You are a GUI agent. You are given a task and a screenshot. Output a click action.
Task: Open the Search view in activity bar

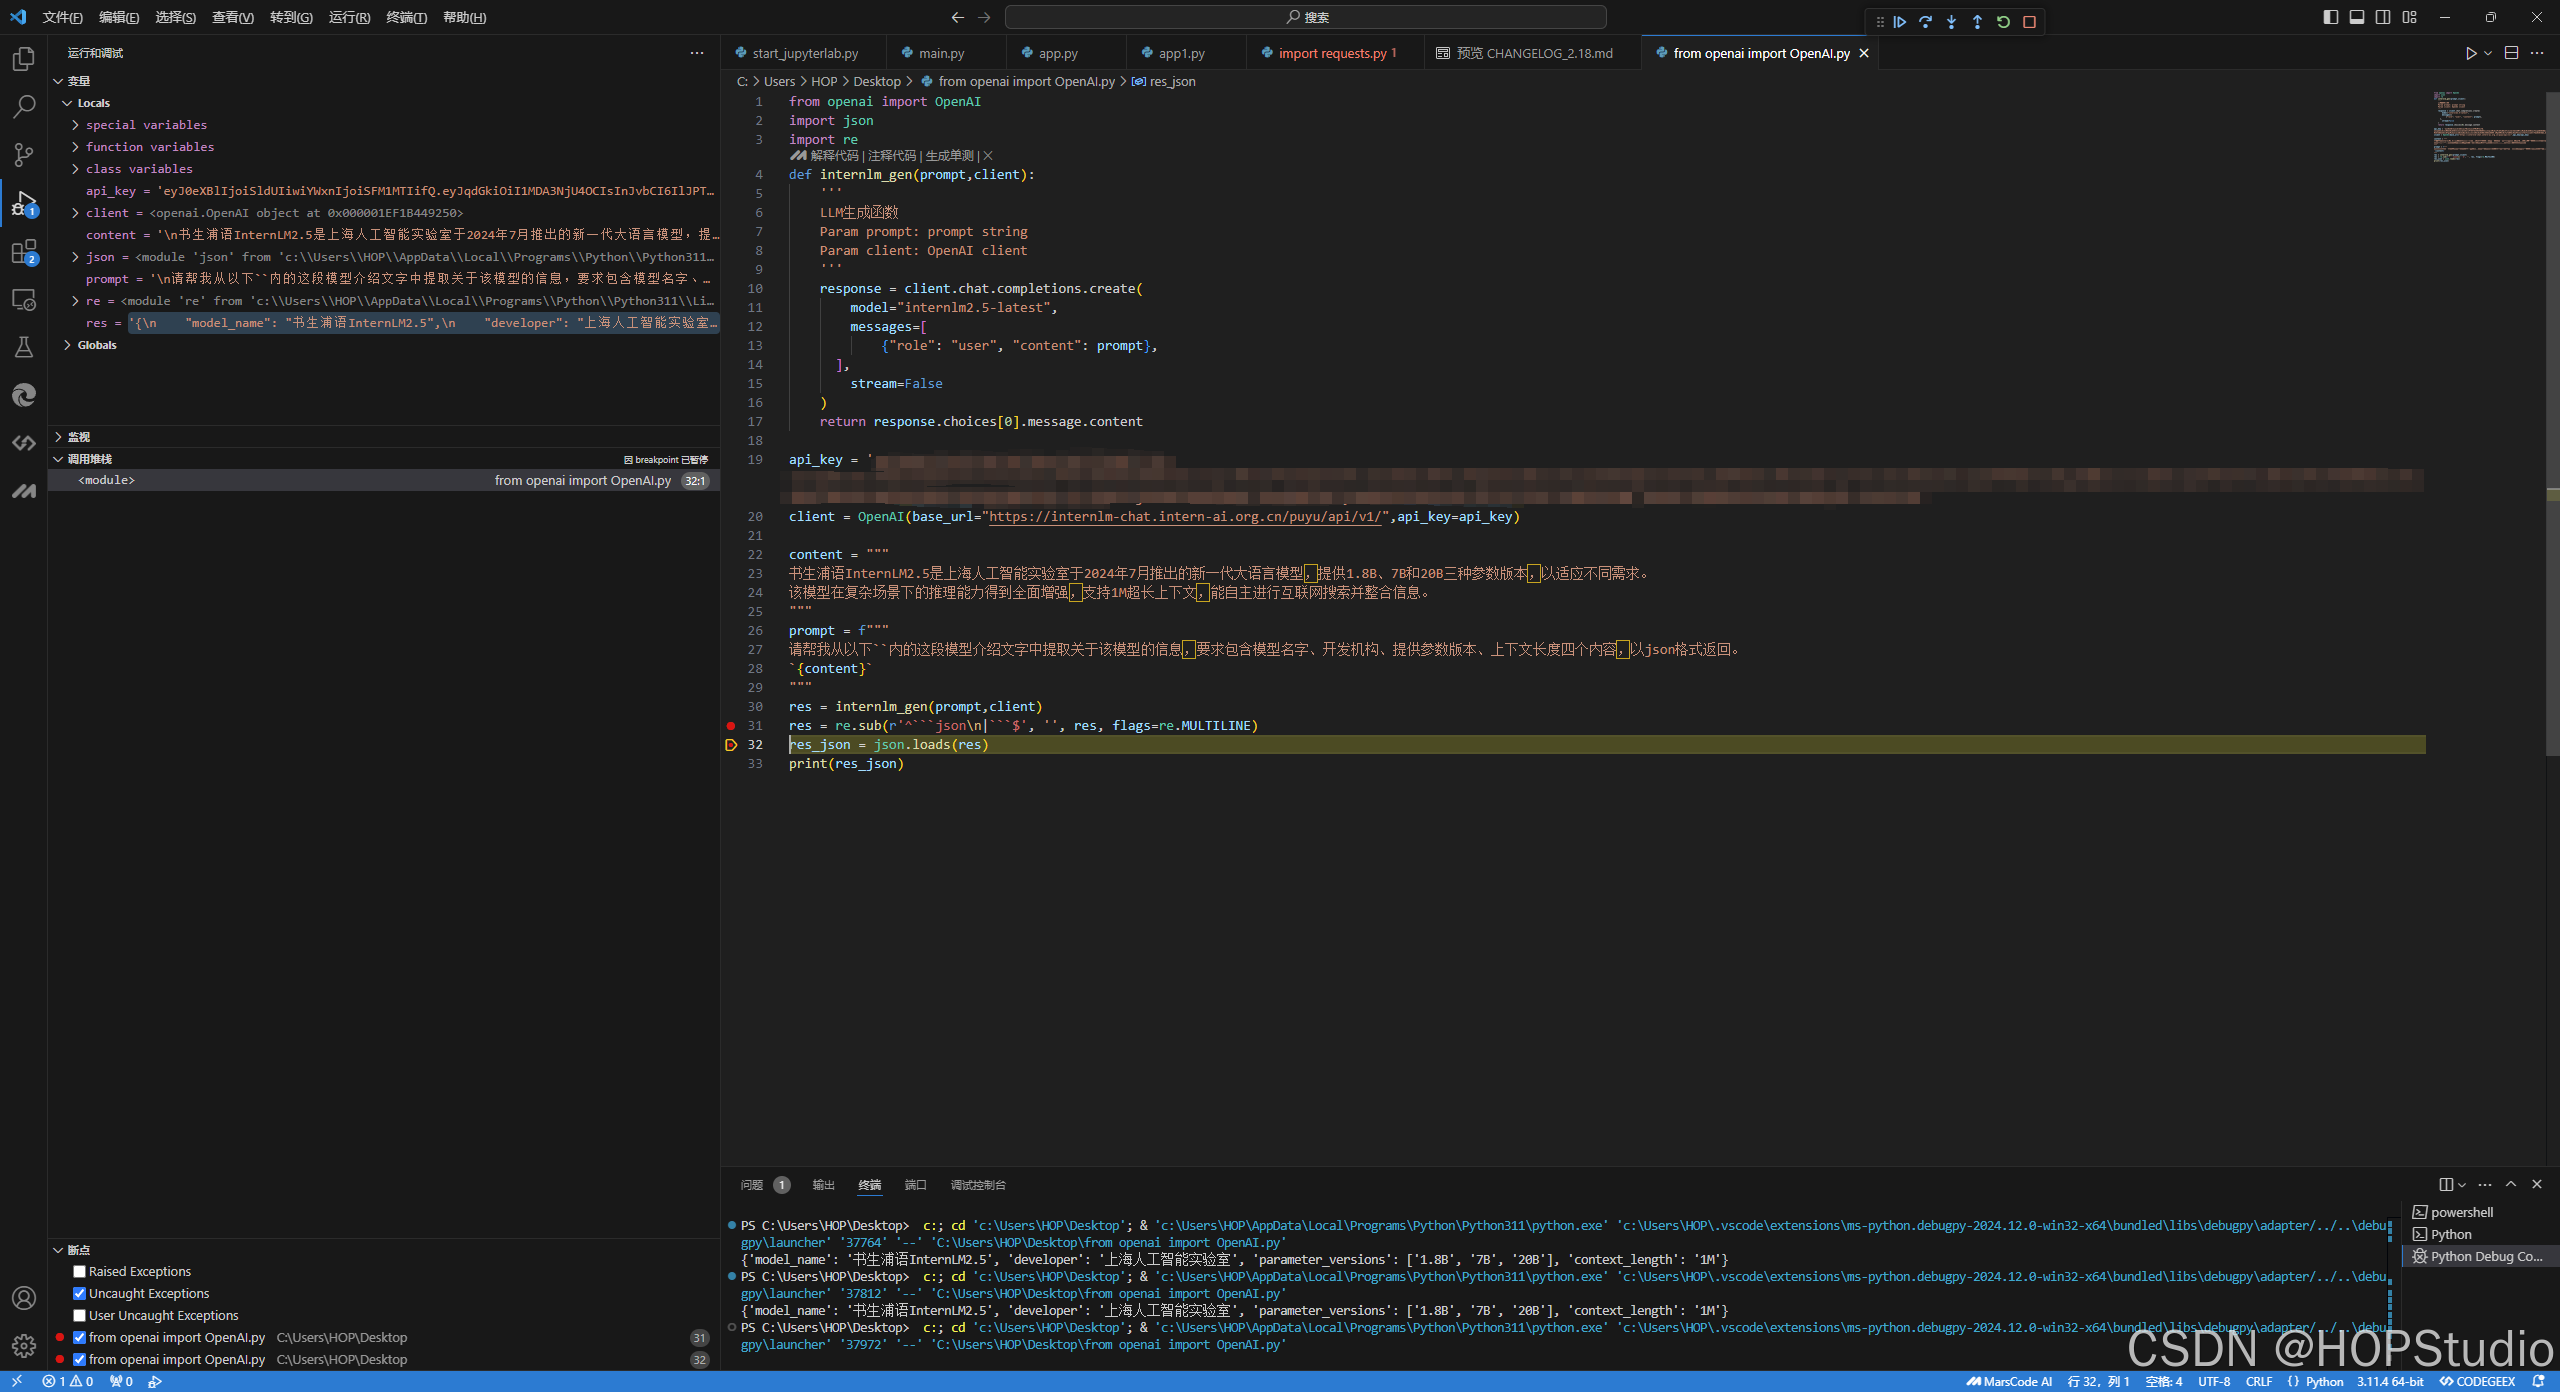click(x=24, y=106)
